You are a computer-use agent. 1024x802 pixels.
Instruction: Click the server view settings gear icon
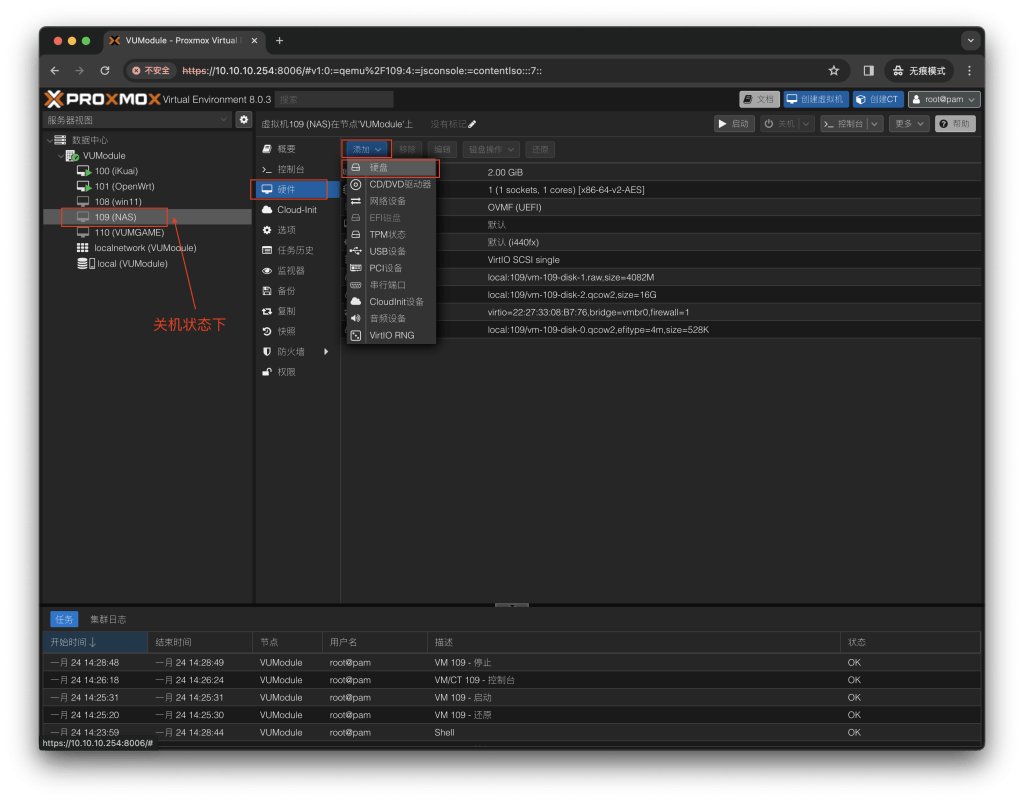click(x=243, y=120)
